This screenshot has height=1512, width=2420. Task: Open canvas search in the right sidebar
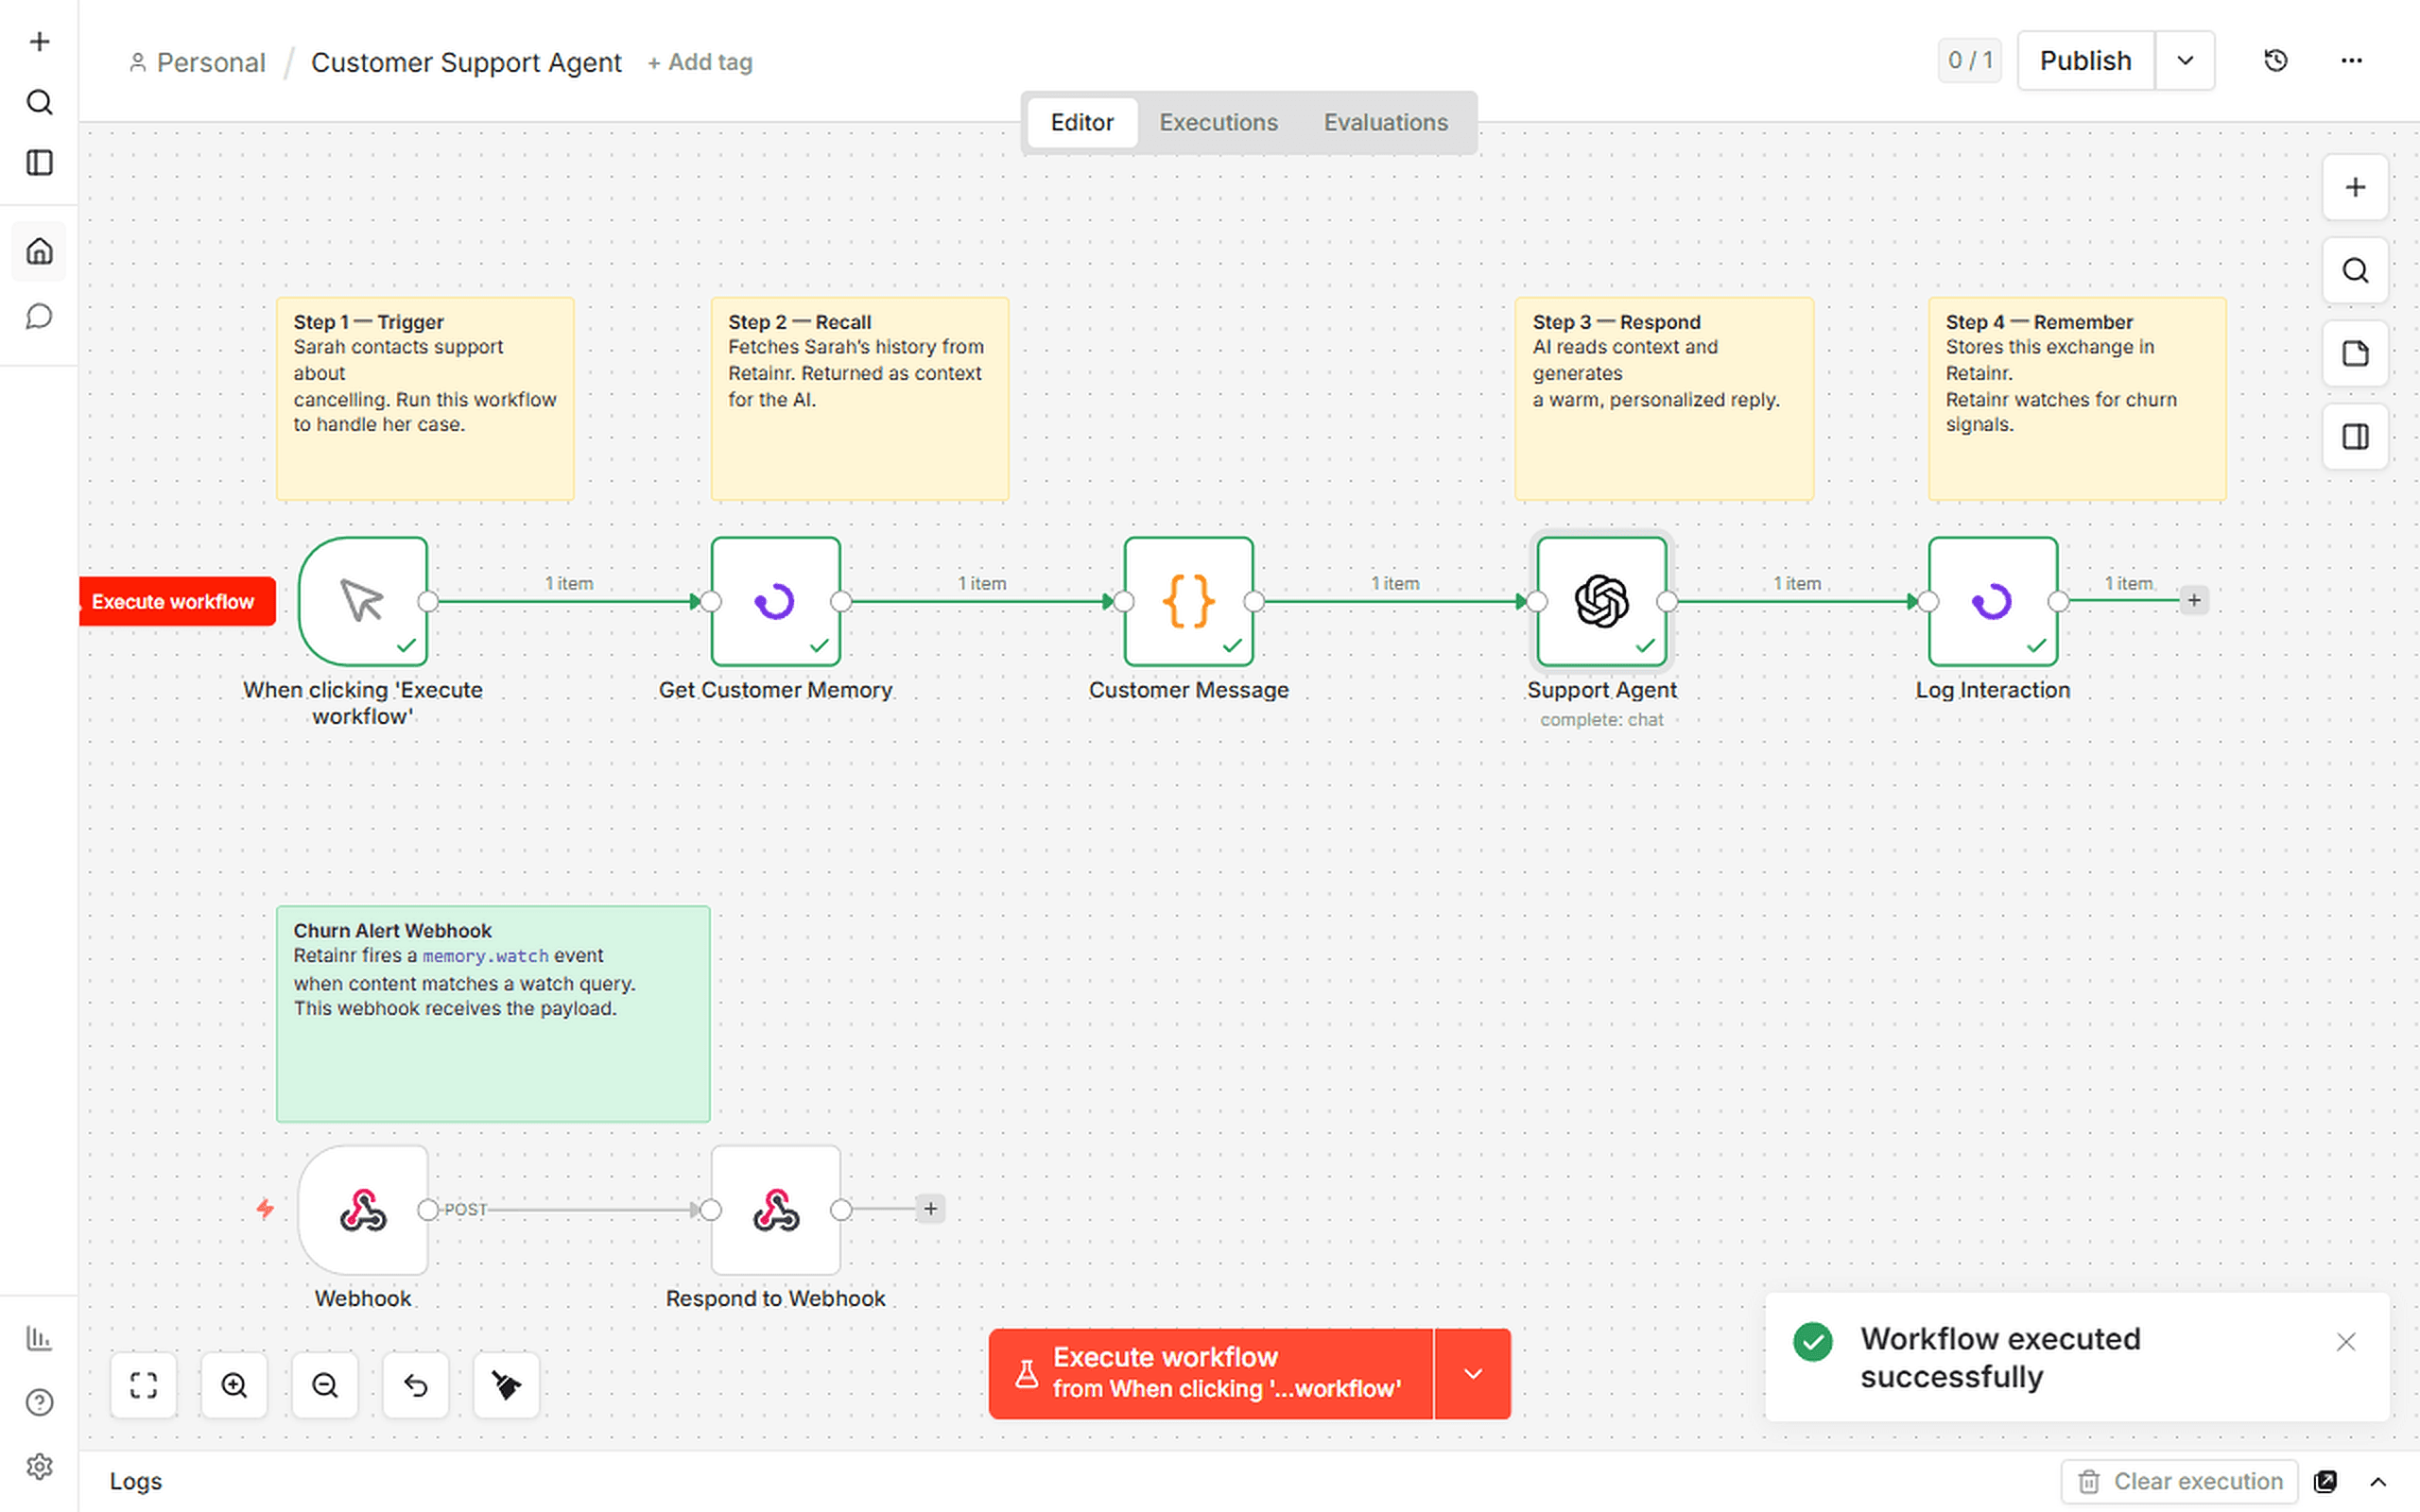[x=2355, y=270]
